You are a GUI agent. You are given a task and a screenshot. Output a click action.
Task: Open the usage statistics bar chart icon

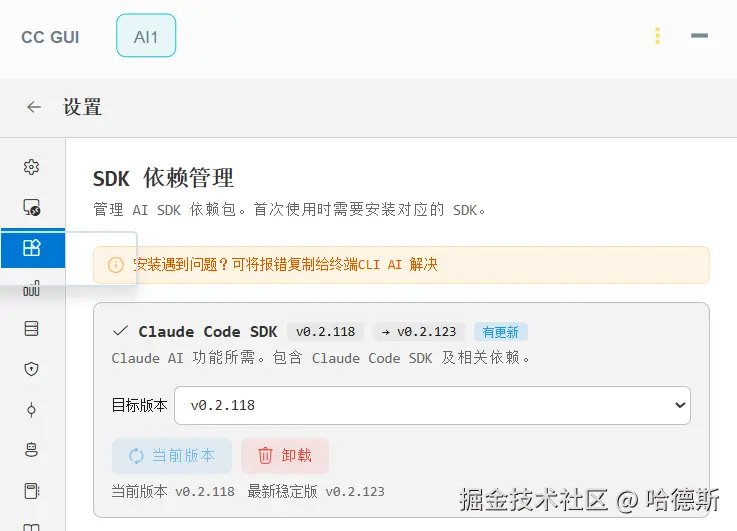point(31,288)
